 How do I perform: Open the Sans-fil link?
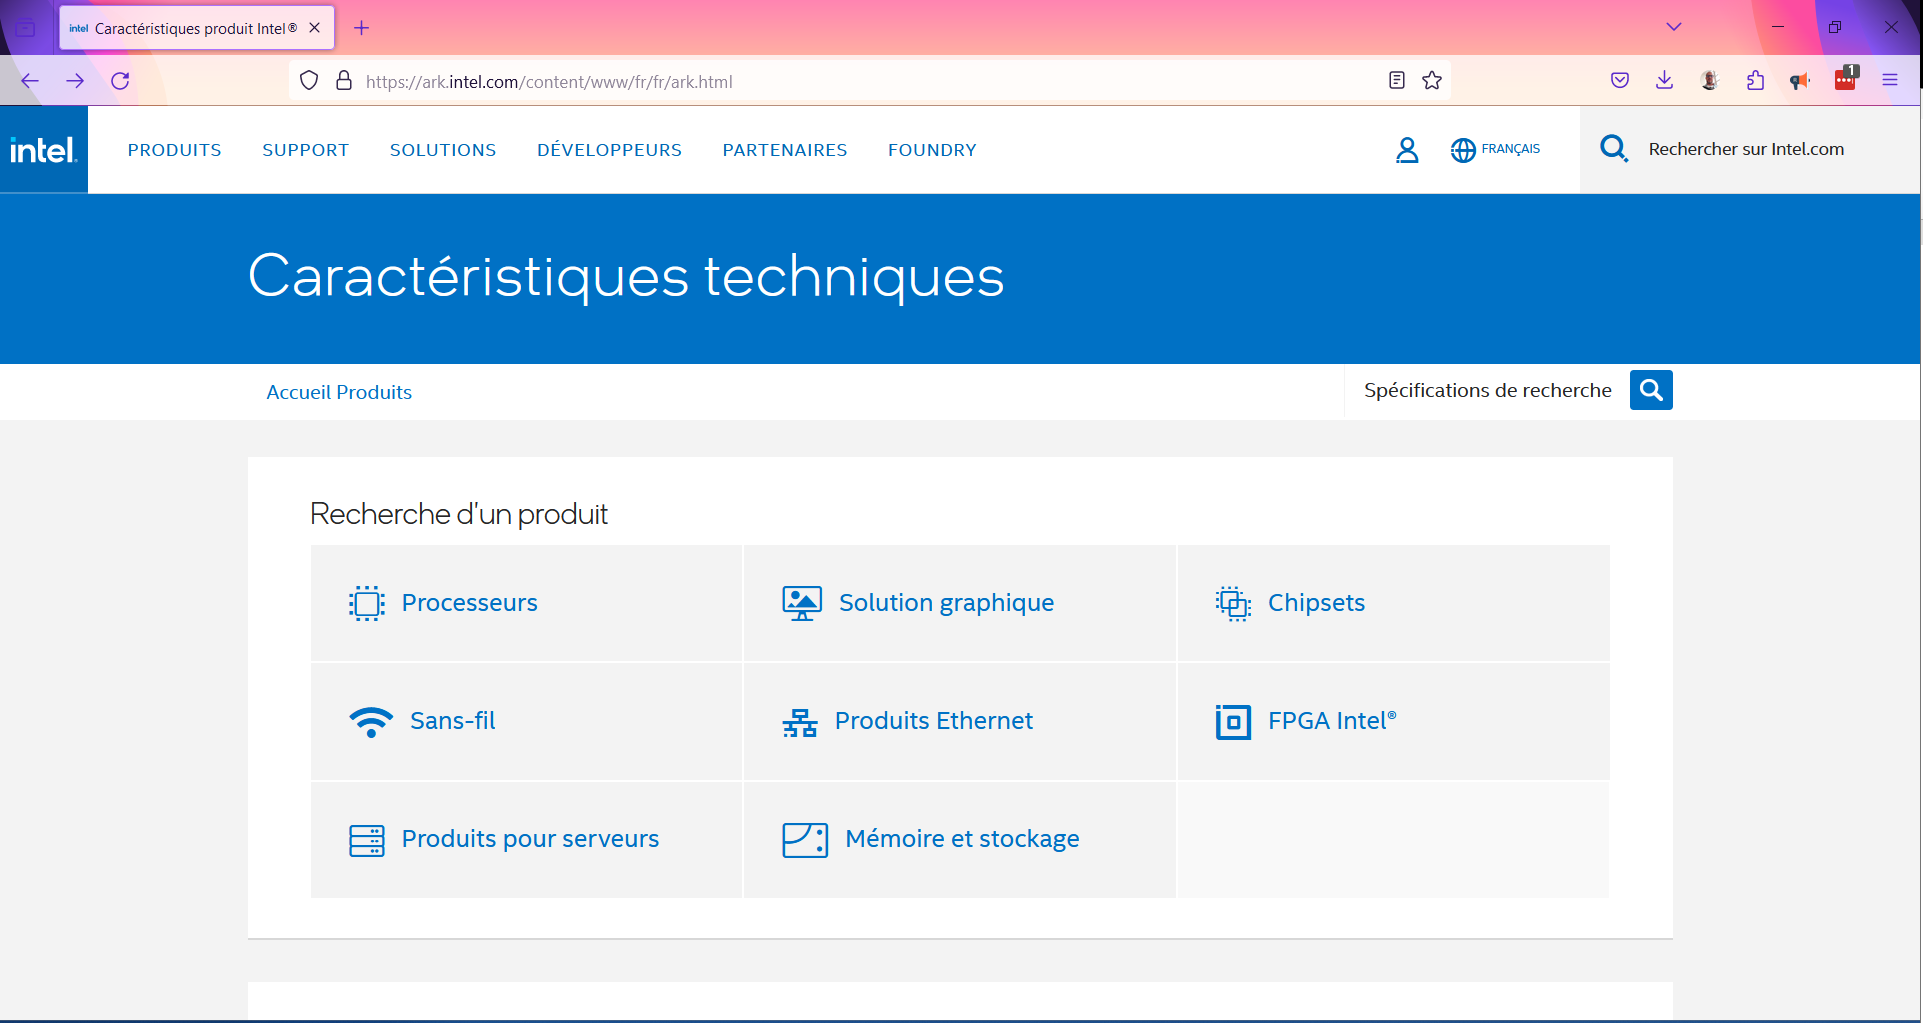pos(453,721)
